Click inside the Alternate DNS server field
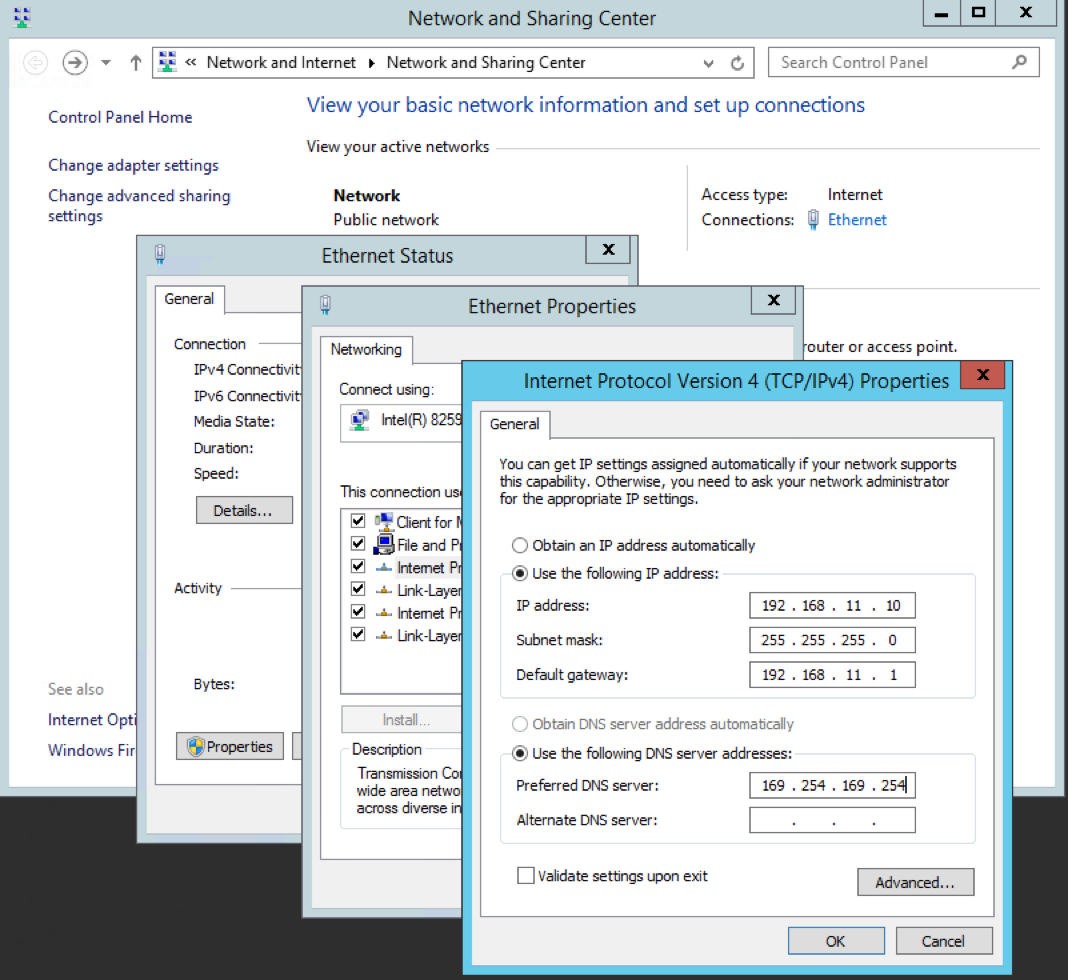1068x980 pixels. point(832,819)
